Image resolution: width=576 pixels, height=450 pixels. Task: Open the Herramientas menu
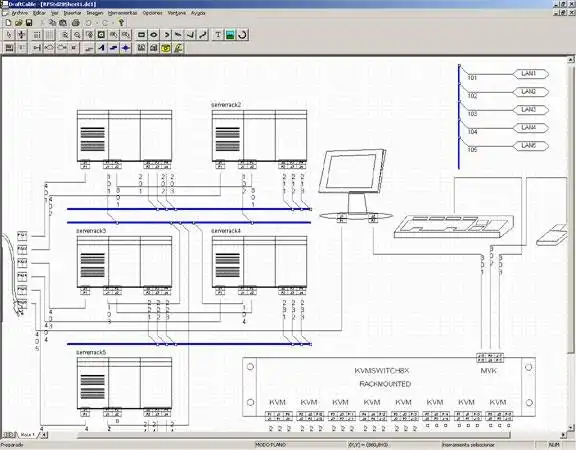click(123, 13)
